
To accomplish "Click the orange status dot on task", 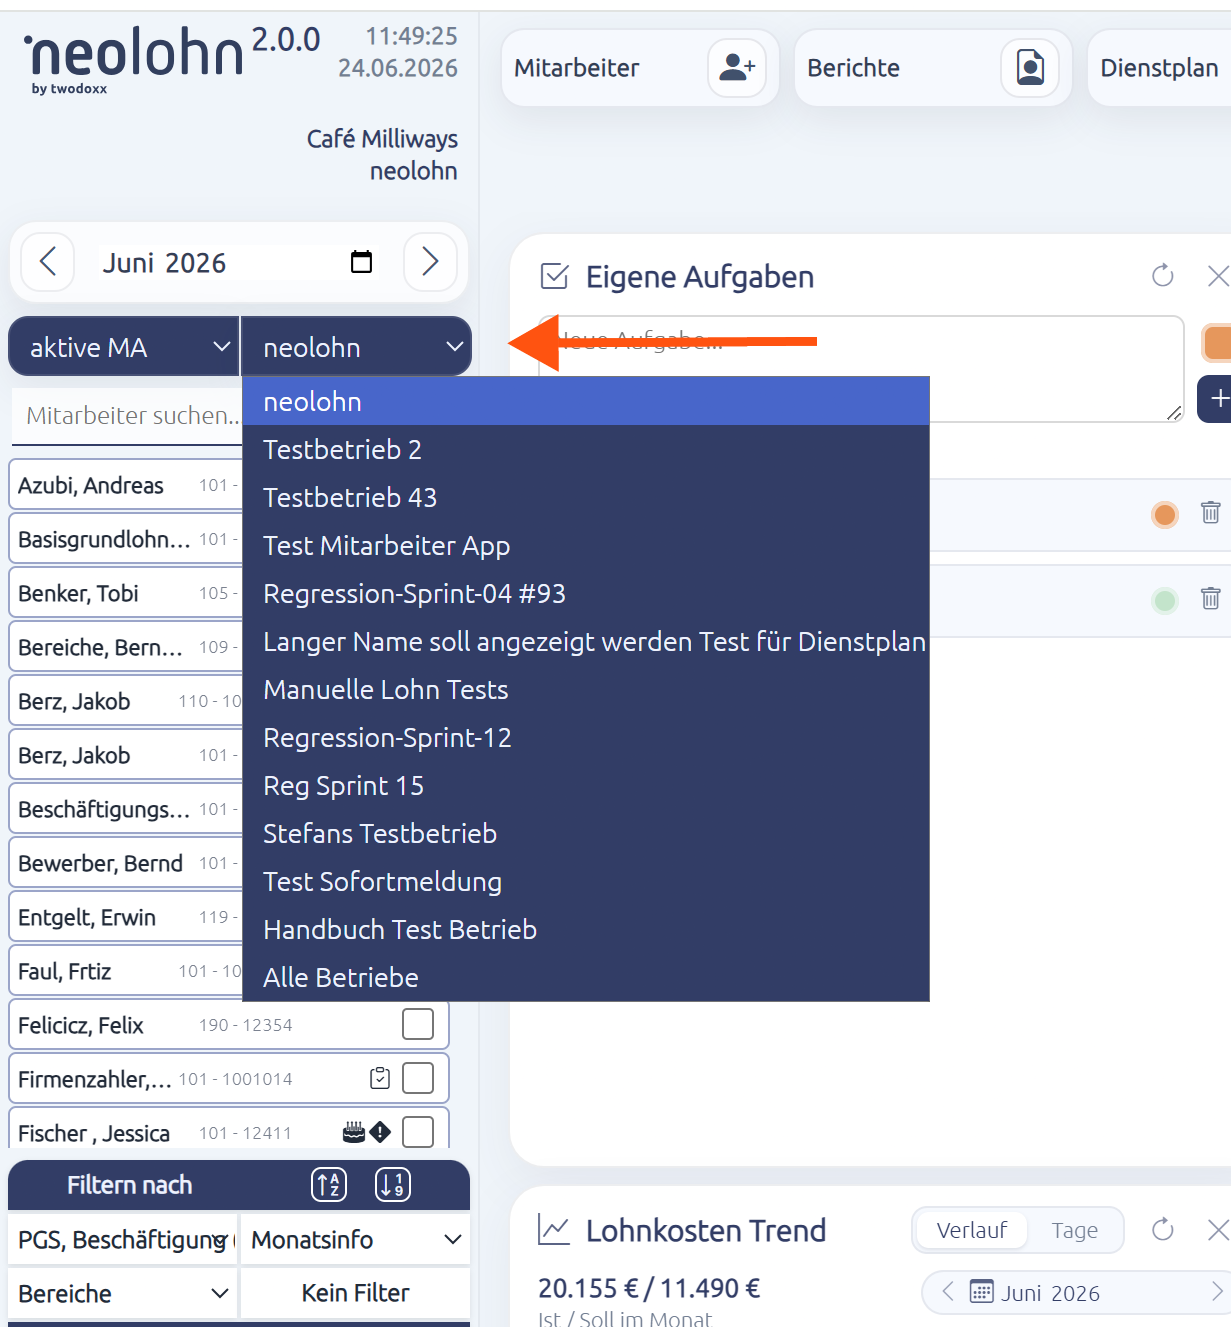I will 1165,514.
